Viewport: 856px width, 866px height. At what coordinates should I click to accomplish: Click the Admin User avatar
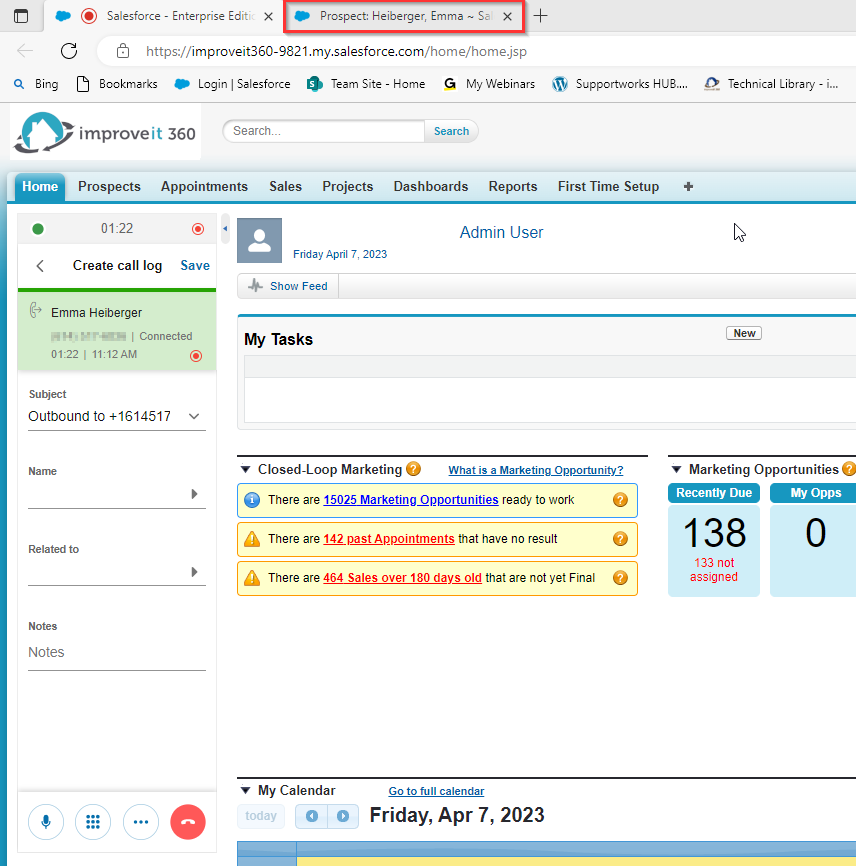(x=260, y=240)
